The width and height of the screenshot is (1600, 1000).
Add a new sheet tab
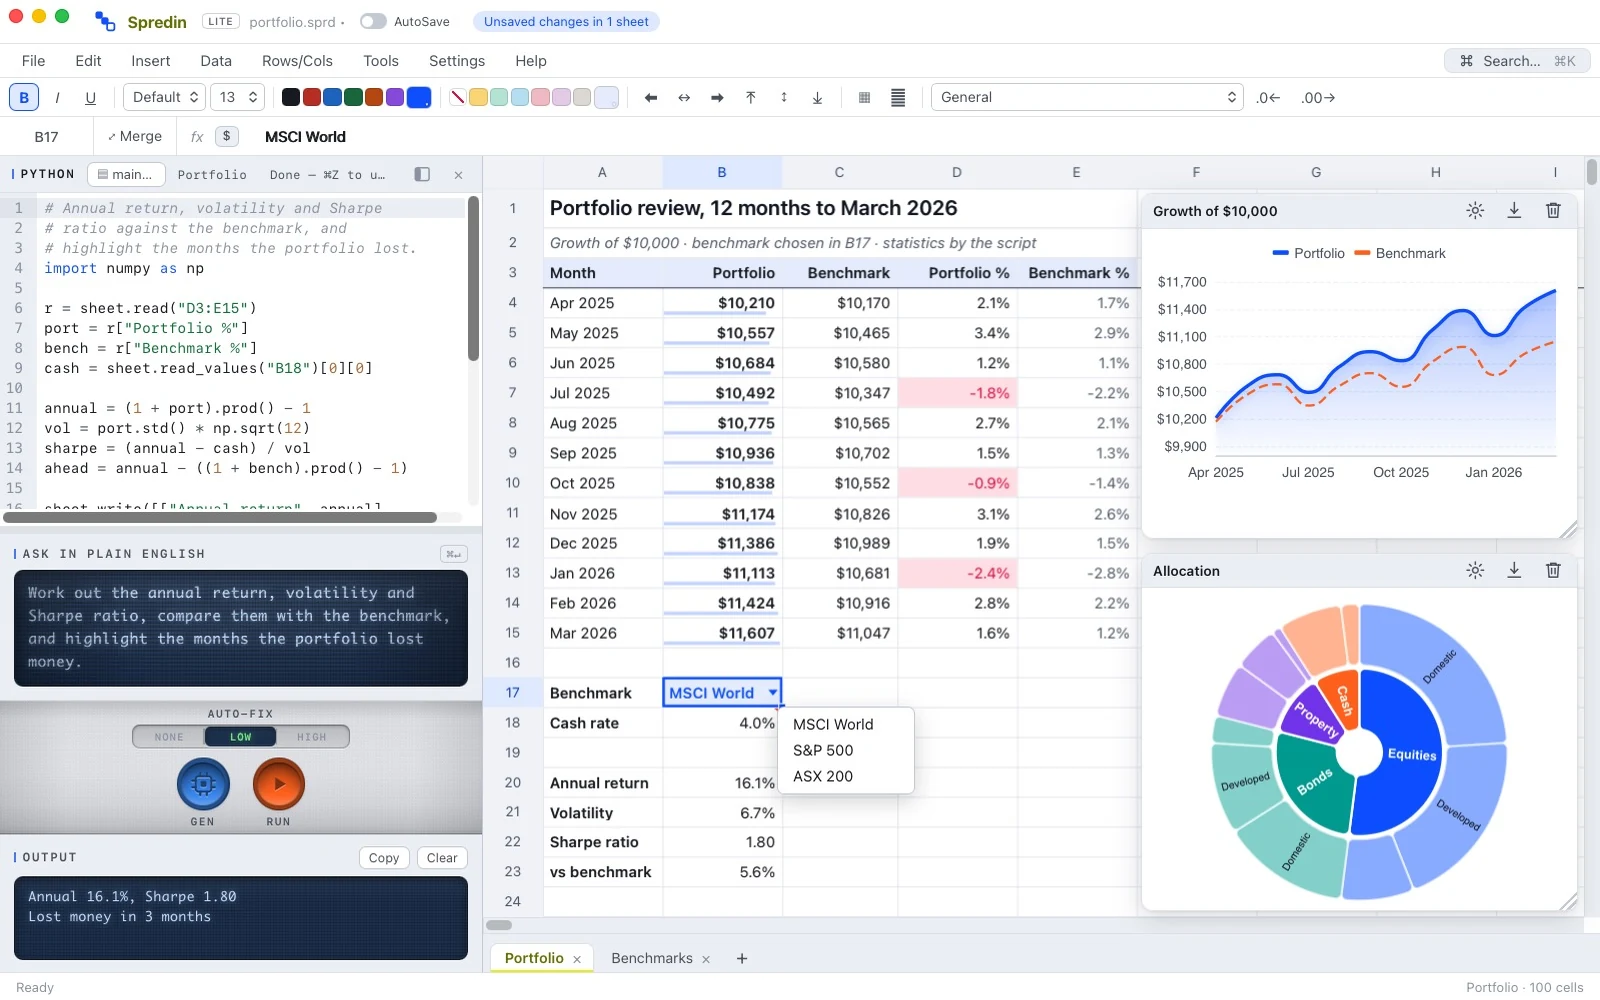pyautogui.click(x=742, y=958)
